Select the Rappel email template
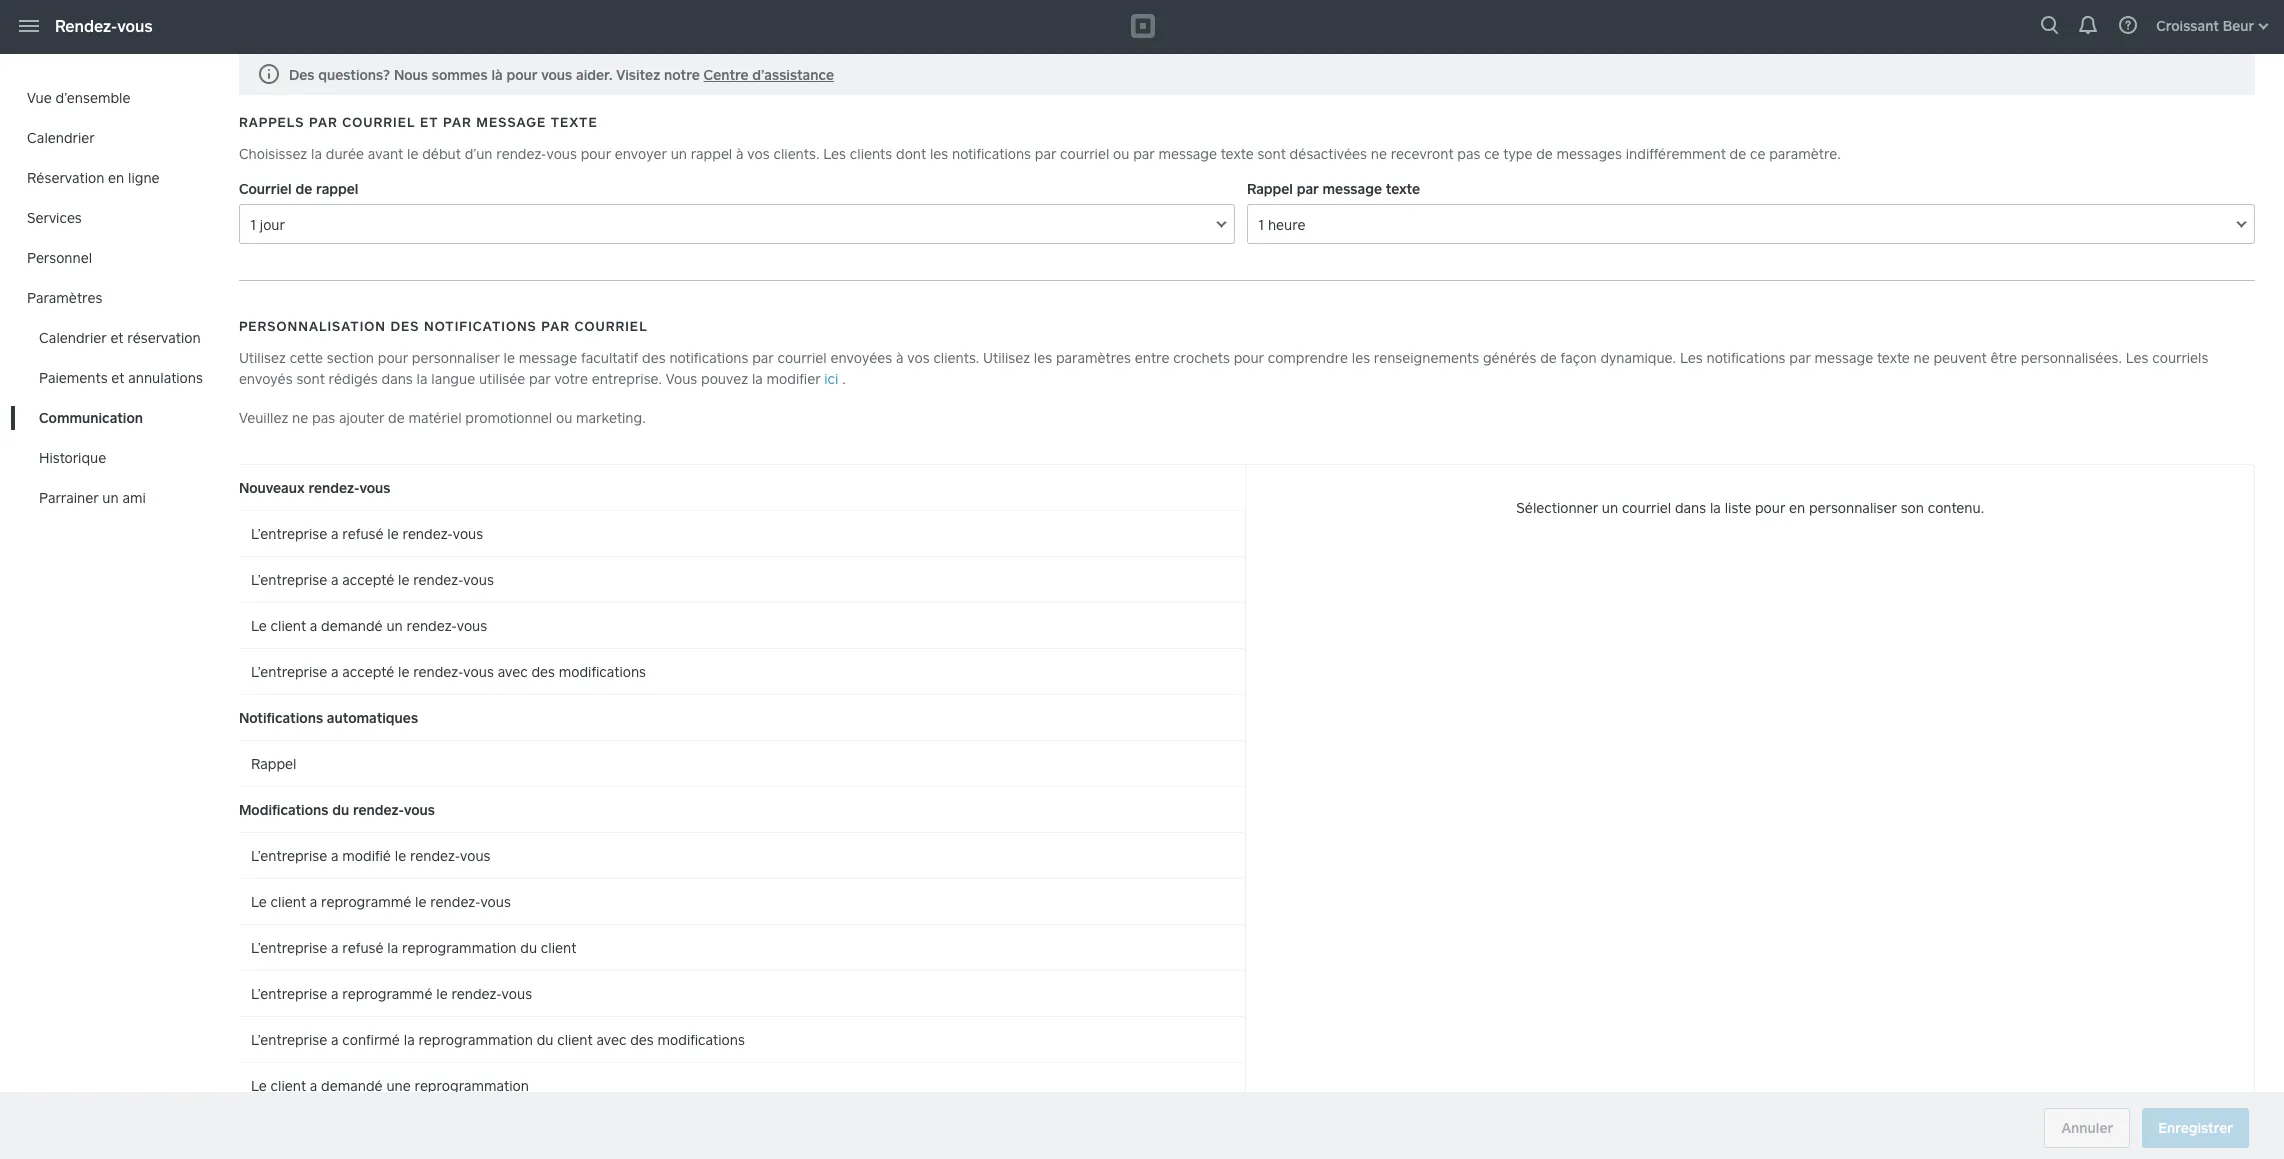Viewport: 2284px width, 1159px height. pos(274,764)
